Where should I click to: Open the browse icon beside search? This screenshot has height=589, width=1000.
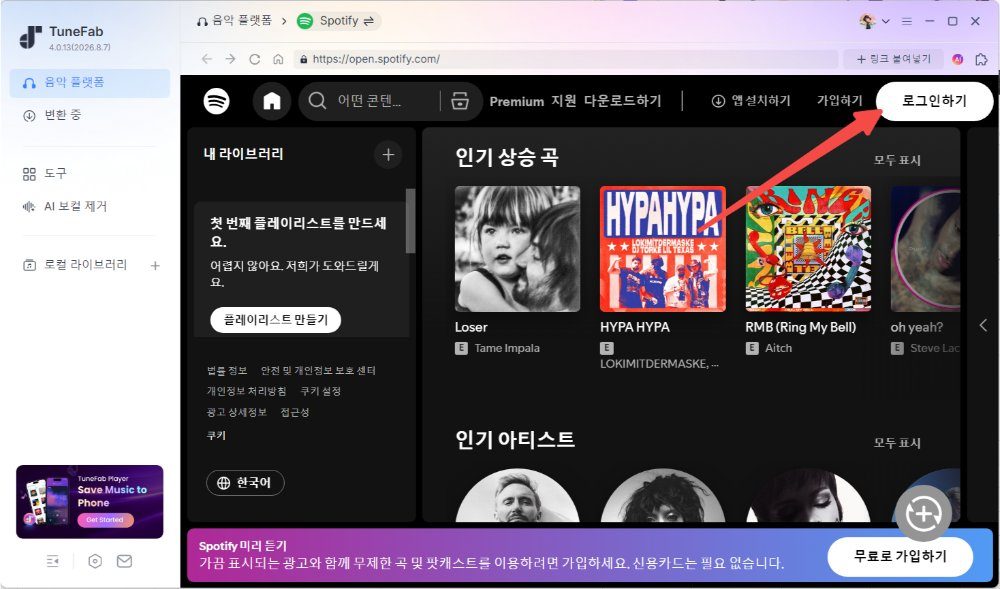[x=460, y=101]
